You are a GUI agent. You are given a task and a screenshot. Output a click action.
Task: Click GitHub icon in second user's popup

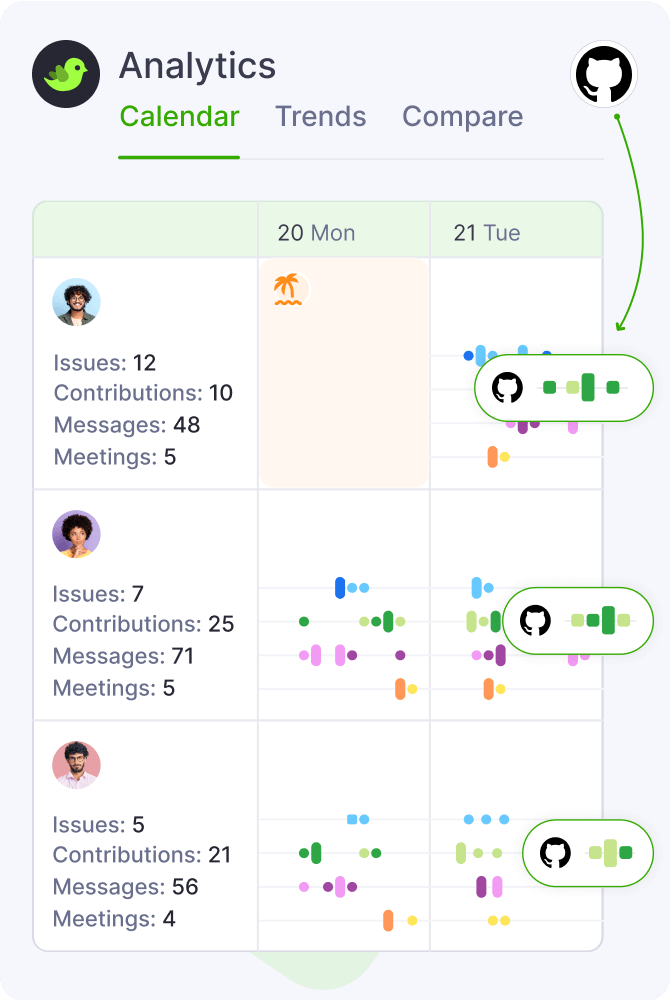tap(536, 620)
